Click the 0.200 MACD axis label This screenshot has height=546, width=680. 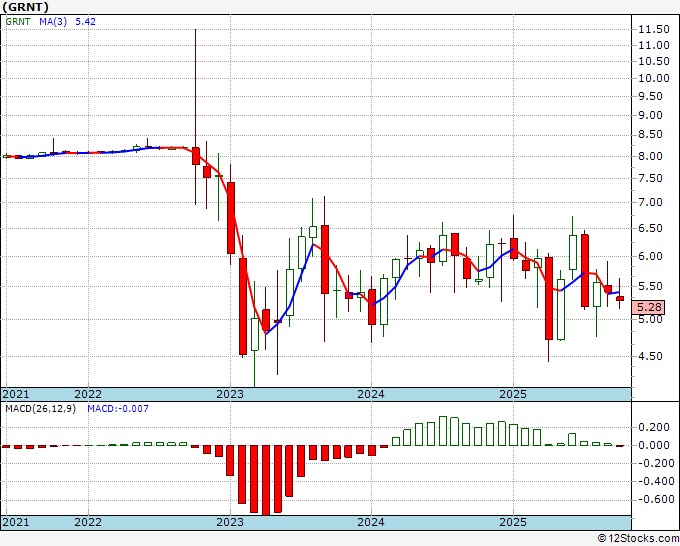pyautogui.click(x=654, y=428)
